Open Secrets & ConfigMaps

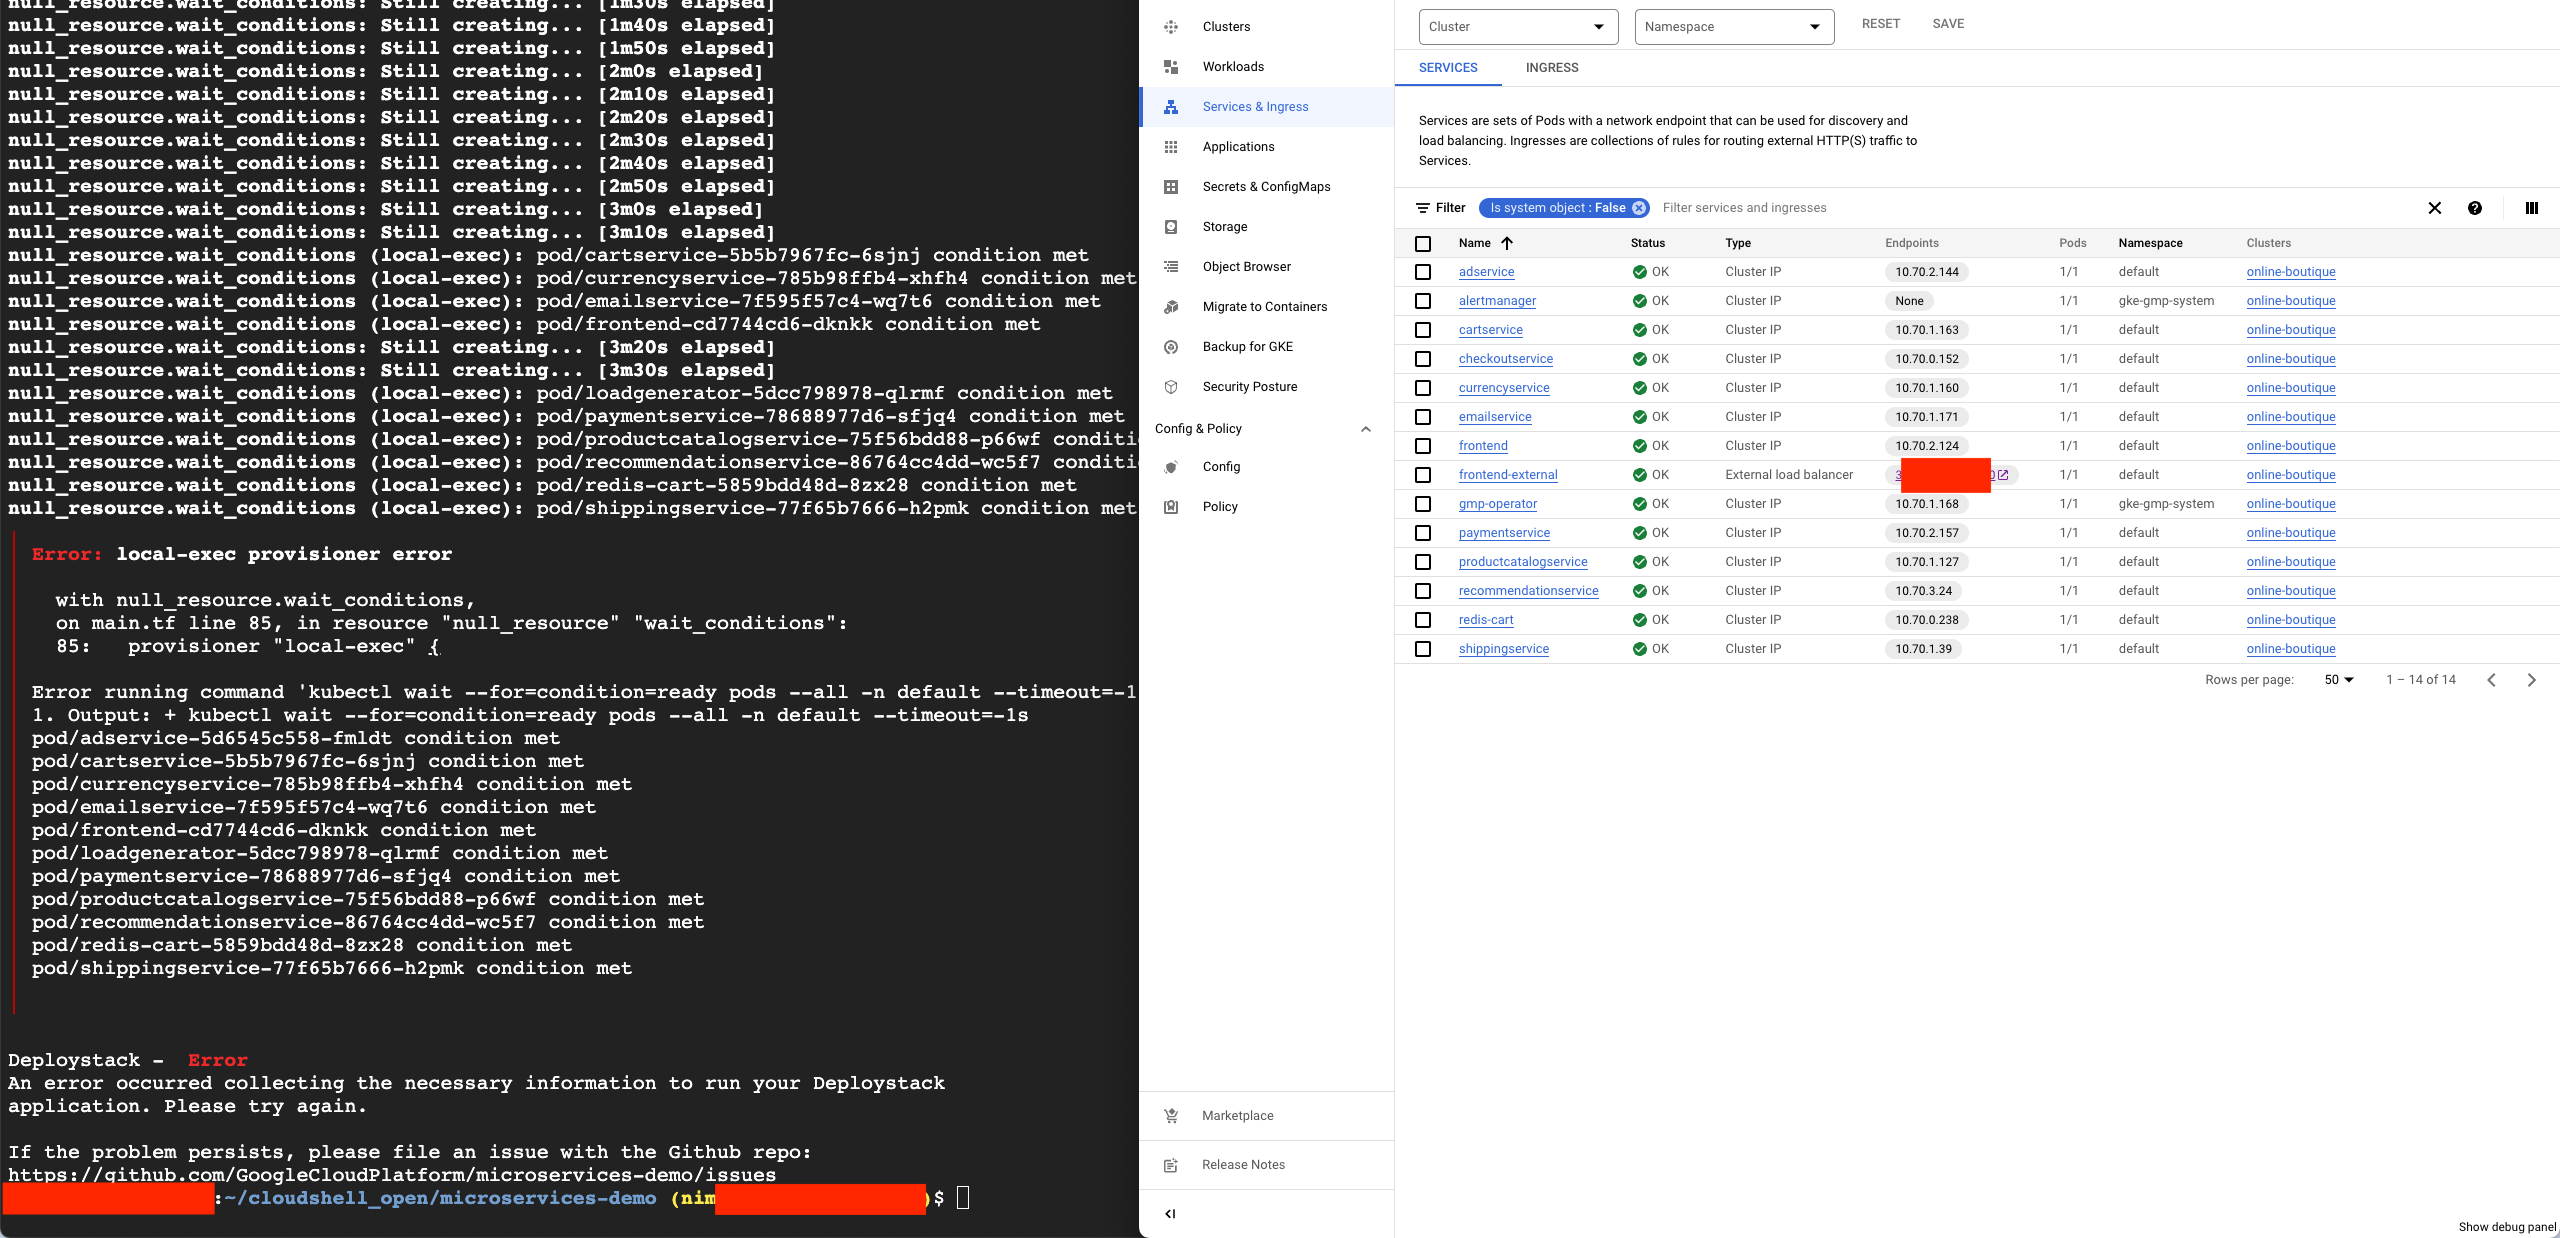(x=1266, y=186)
